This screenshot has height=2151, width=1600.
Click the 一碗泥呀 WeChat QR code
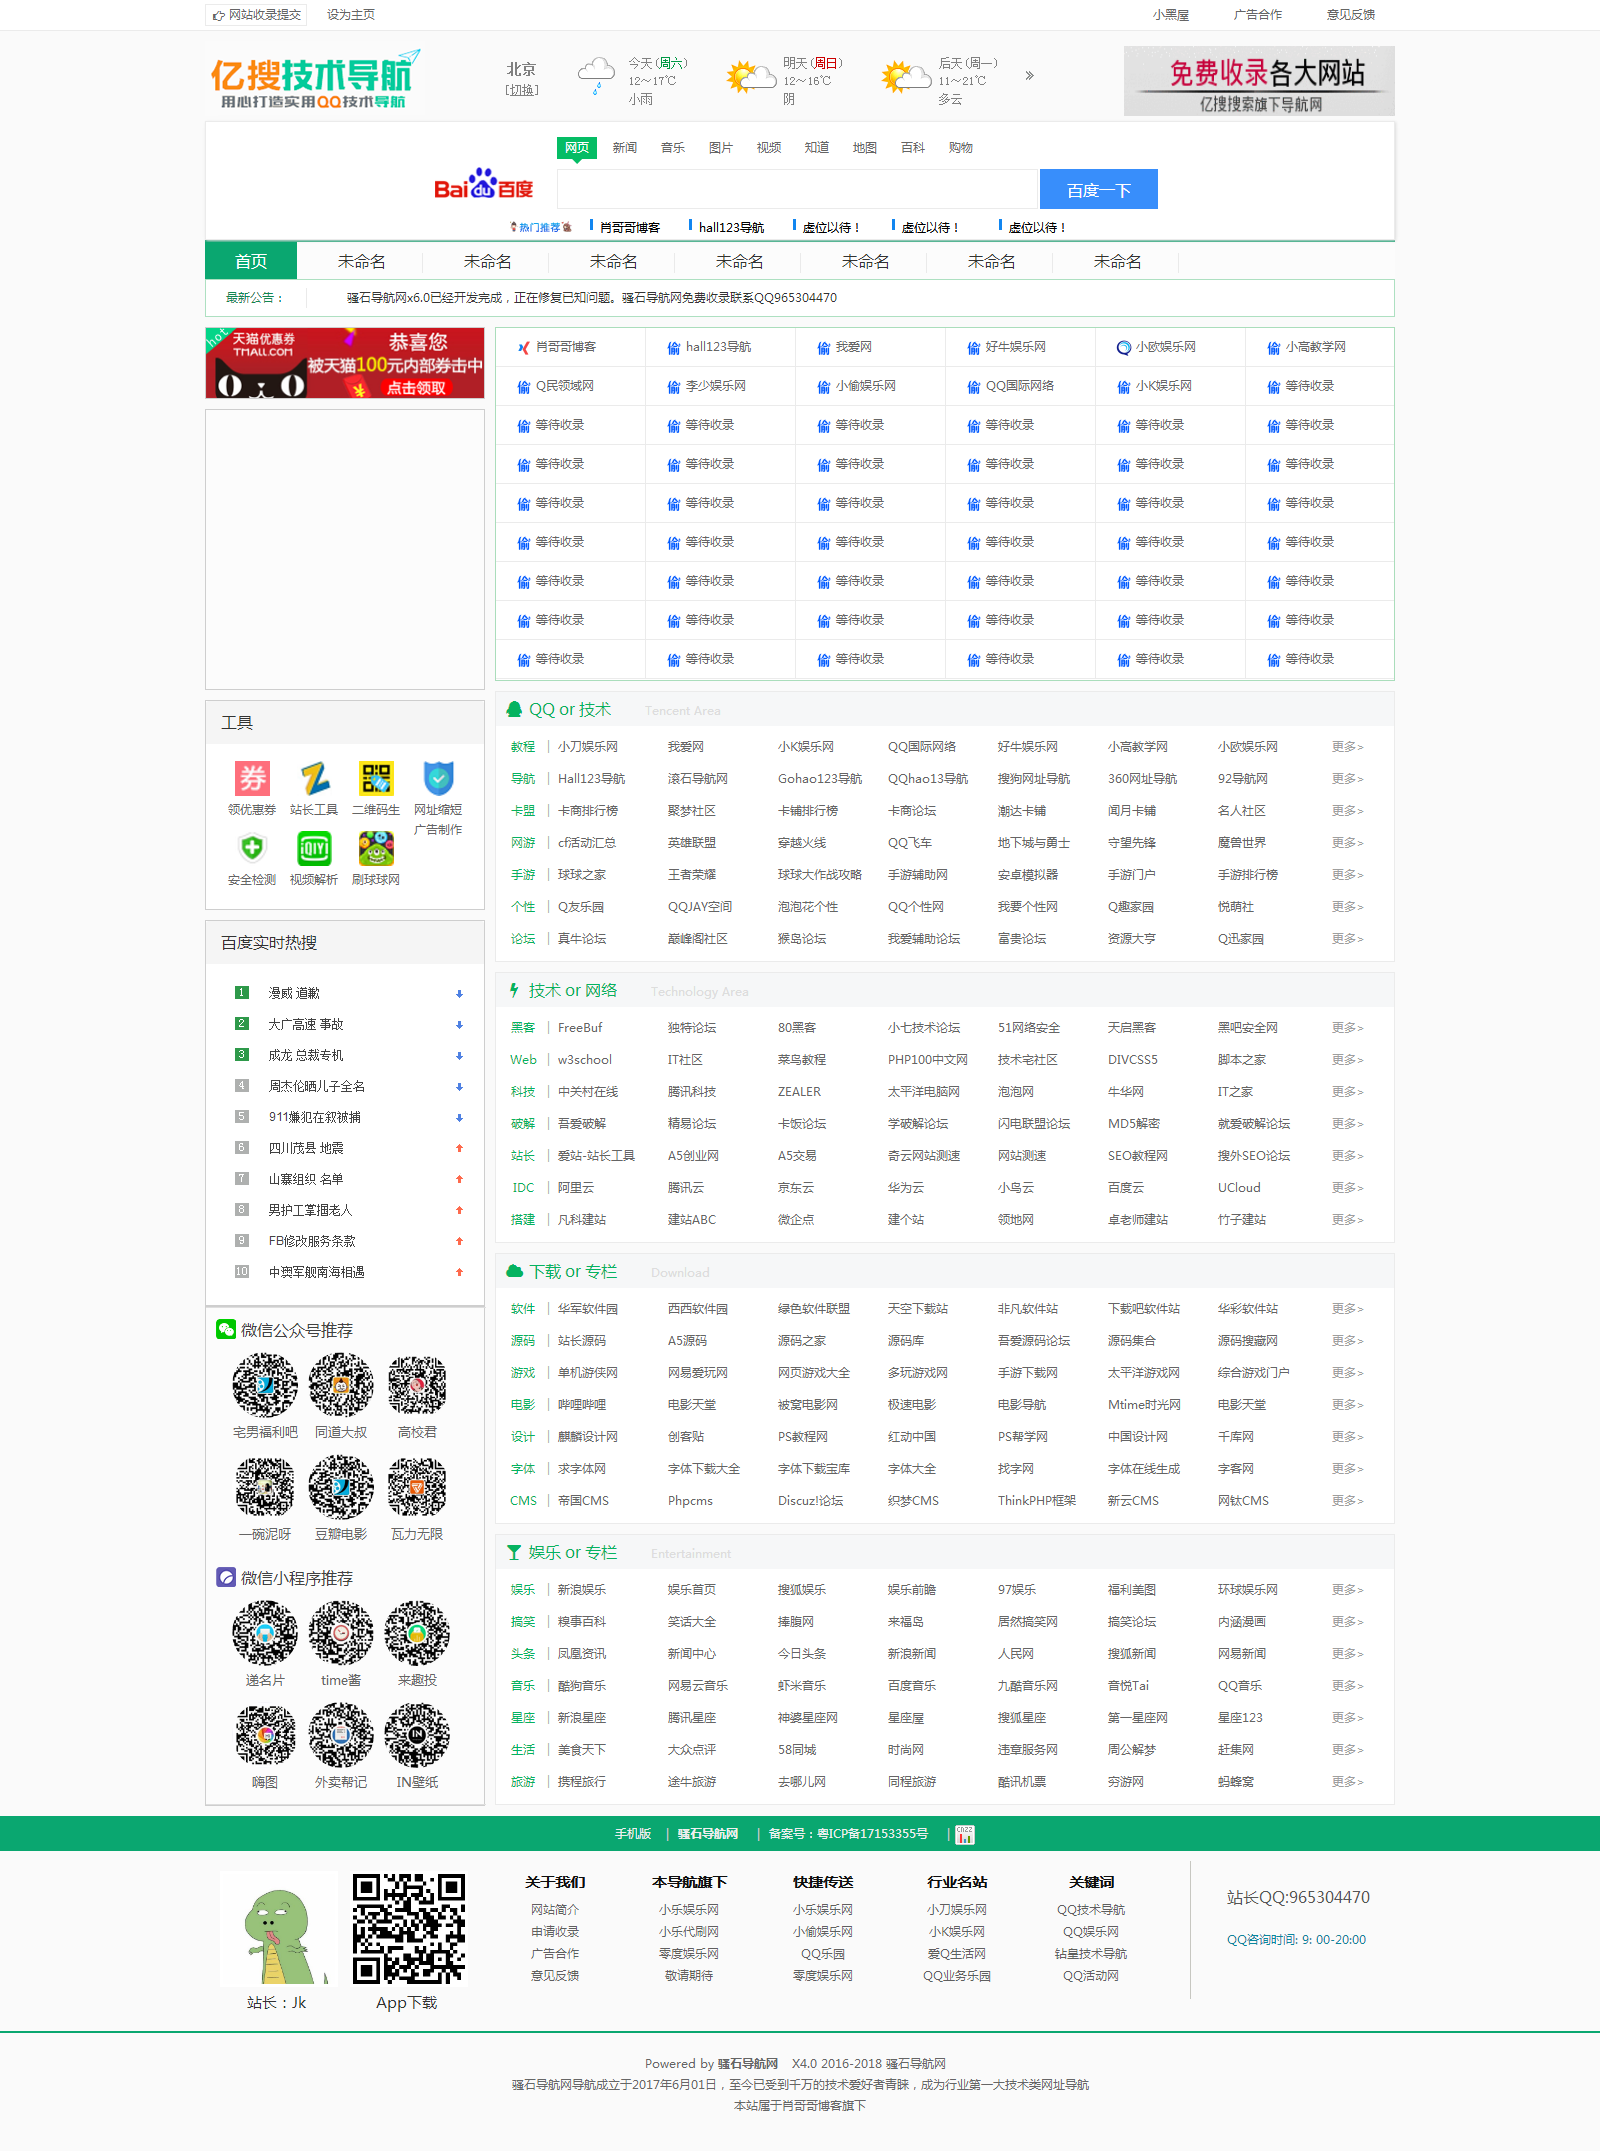(x=265, y=1487)
